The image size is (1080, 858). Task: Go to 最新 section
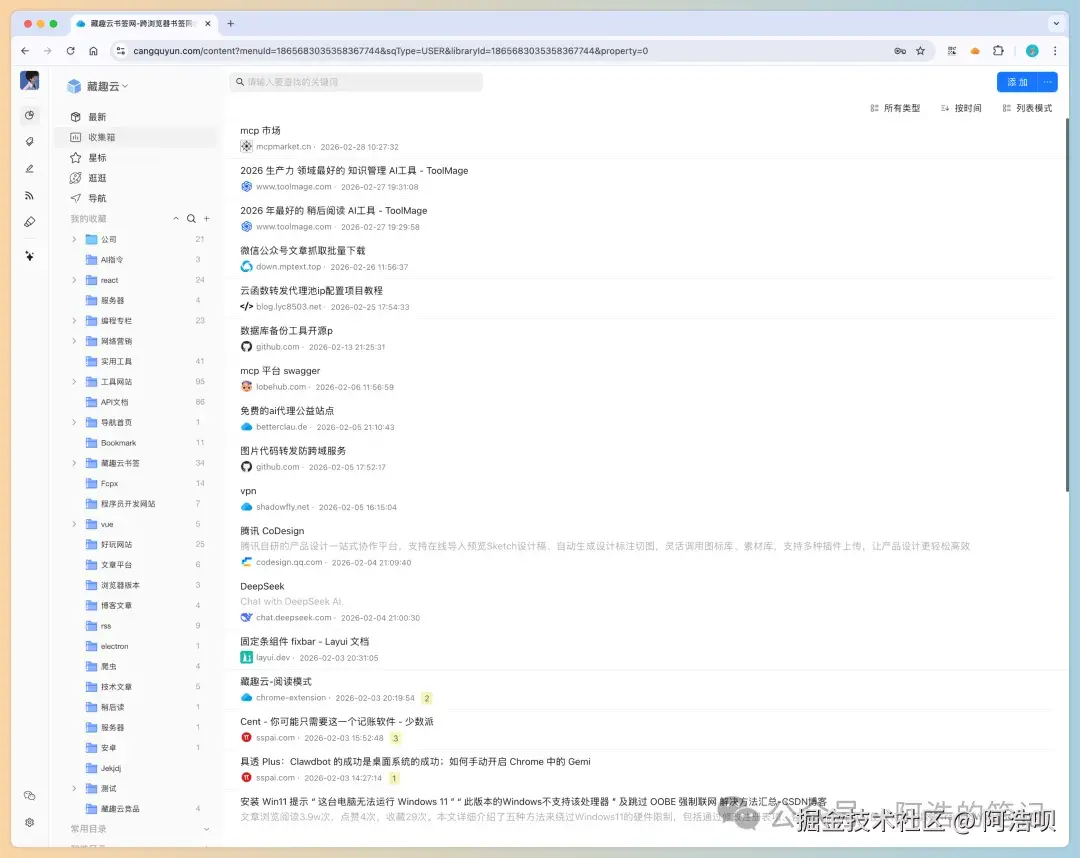136,116
